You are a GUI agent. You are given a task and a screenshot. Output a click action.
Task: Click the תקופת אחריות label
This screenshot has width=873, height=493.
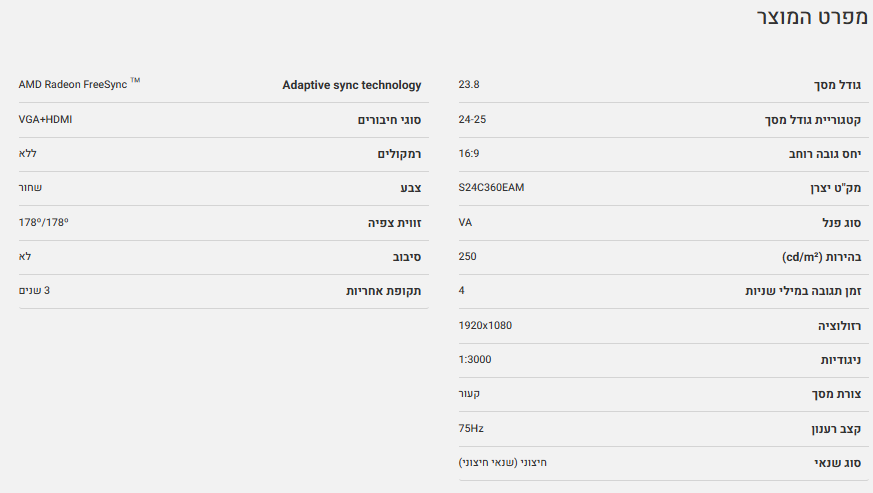[x=383, y=291]
